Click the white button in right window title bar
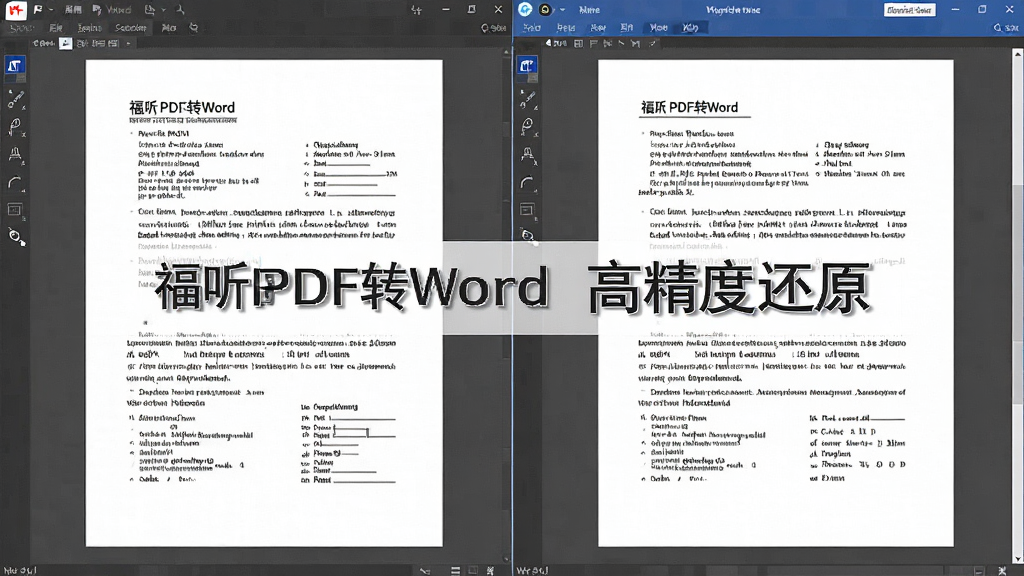 coord(909,10)
